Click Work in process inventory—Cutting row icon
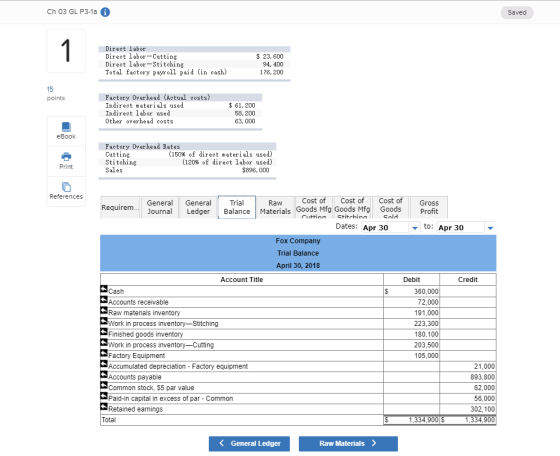The width and height of the screenshot is (560, 456). (104, 342)
